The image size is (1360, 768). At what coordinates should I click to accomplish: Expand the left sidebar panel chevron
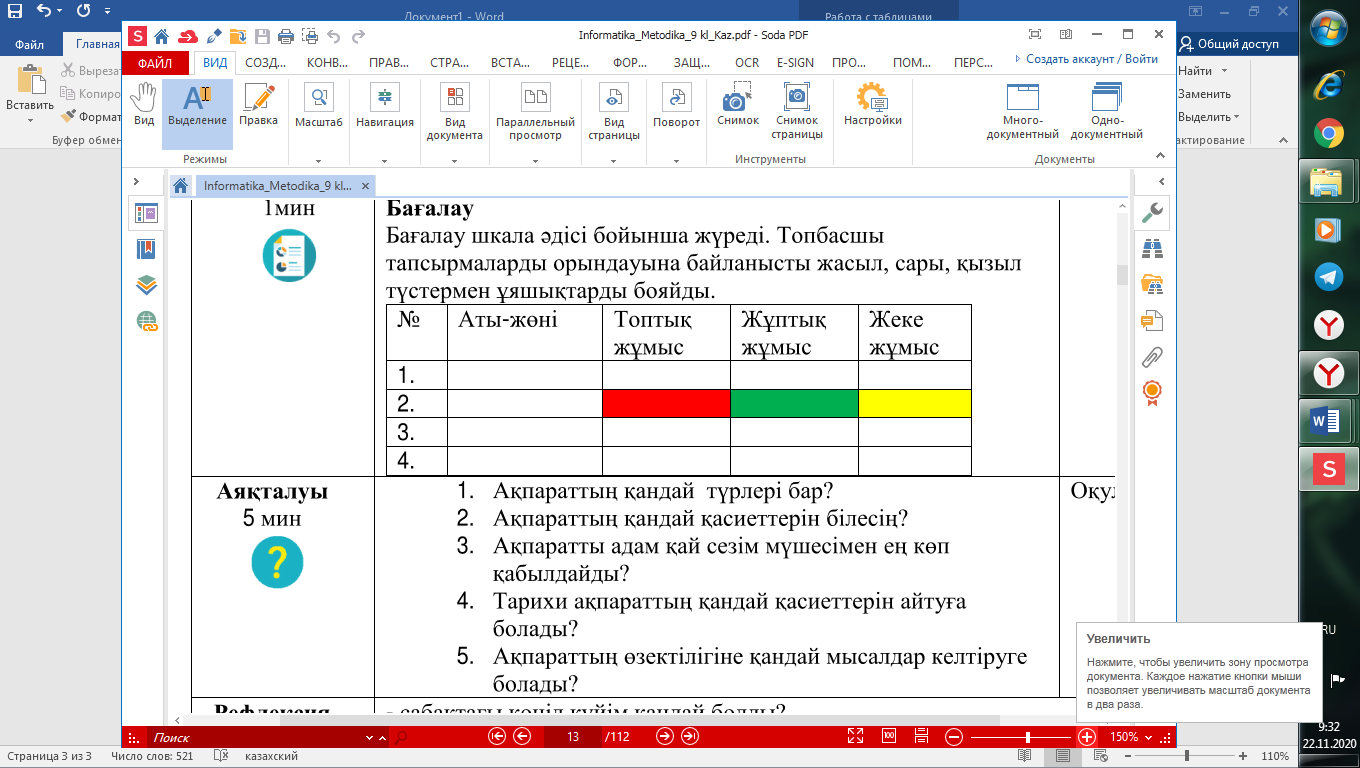tap(137, 182)
